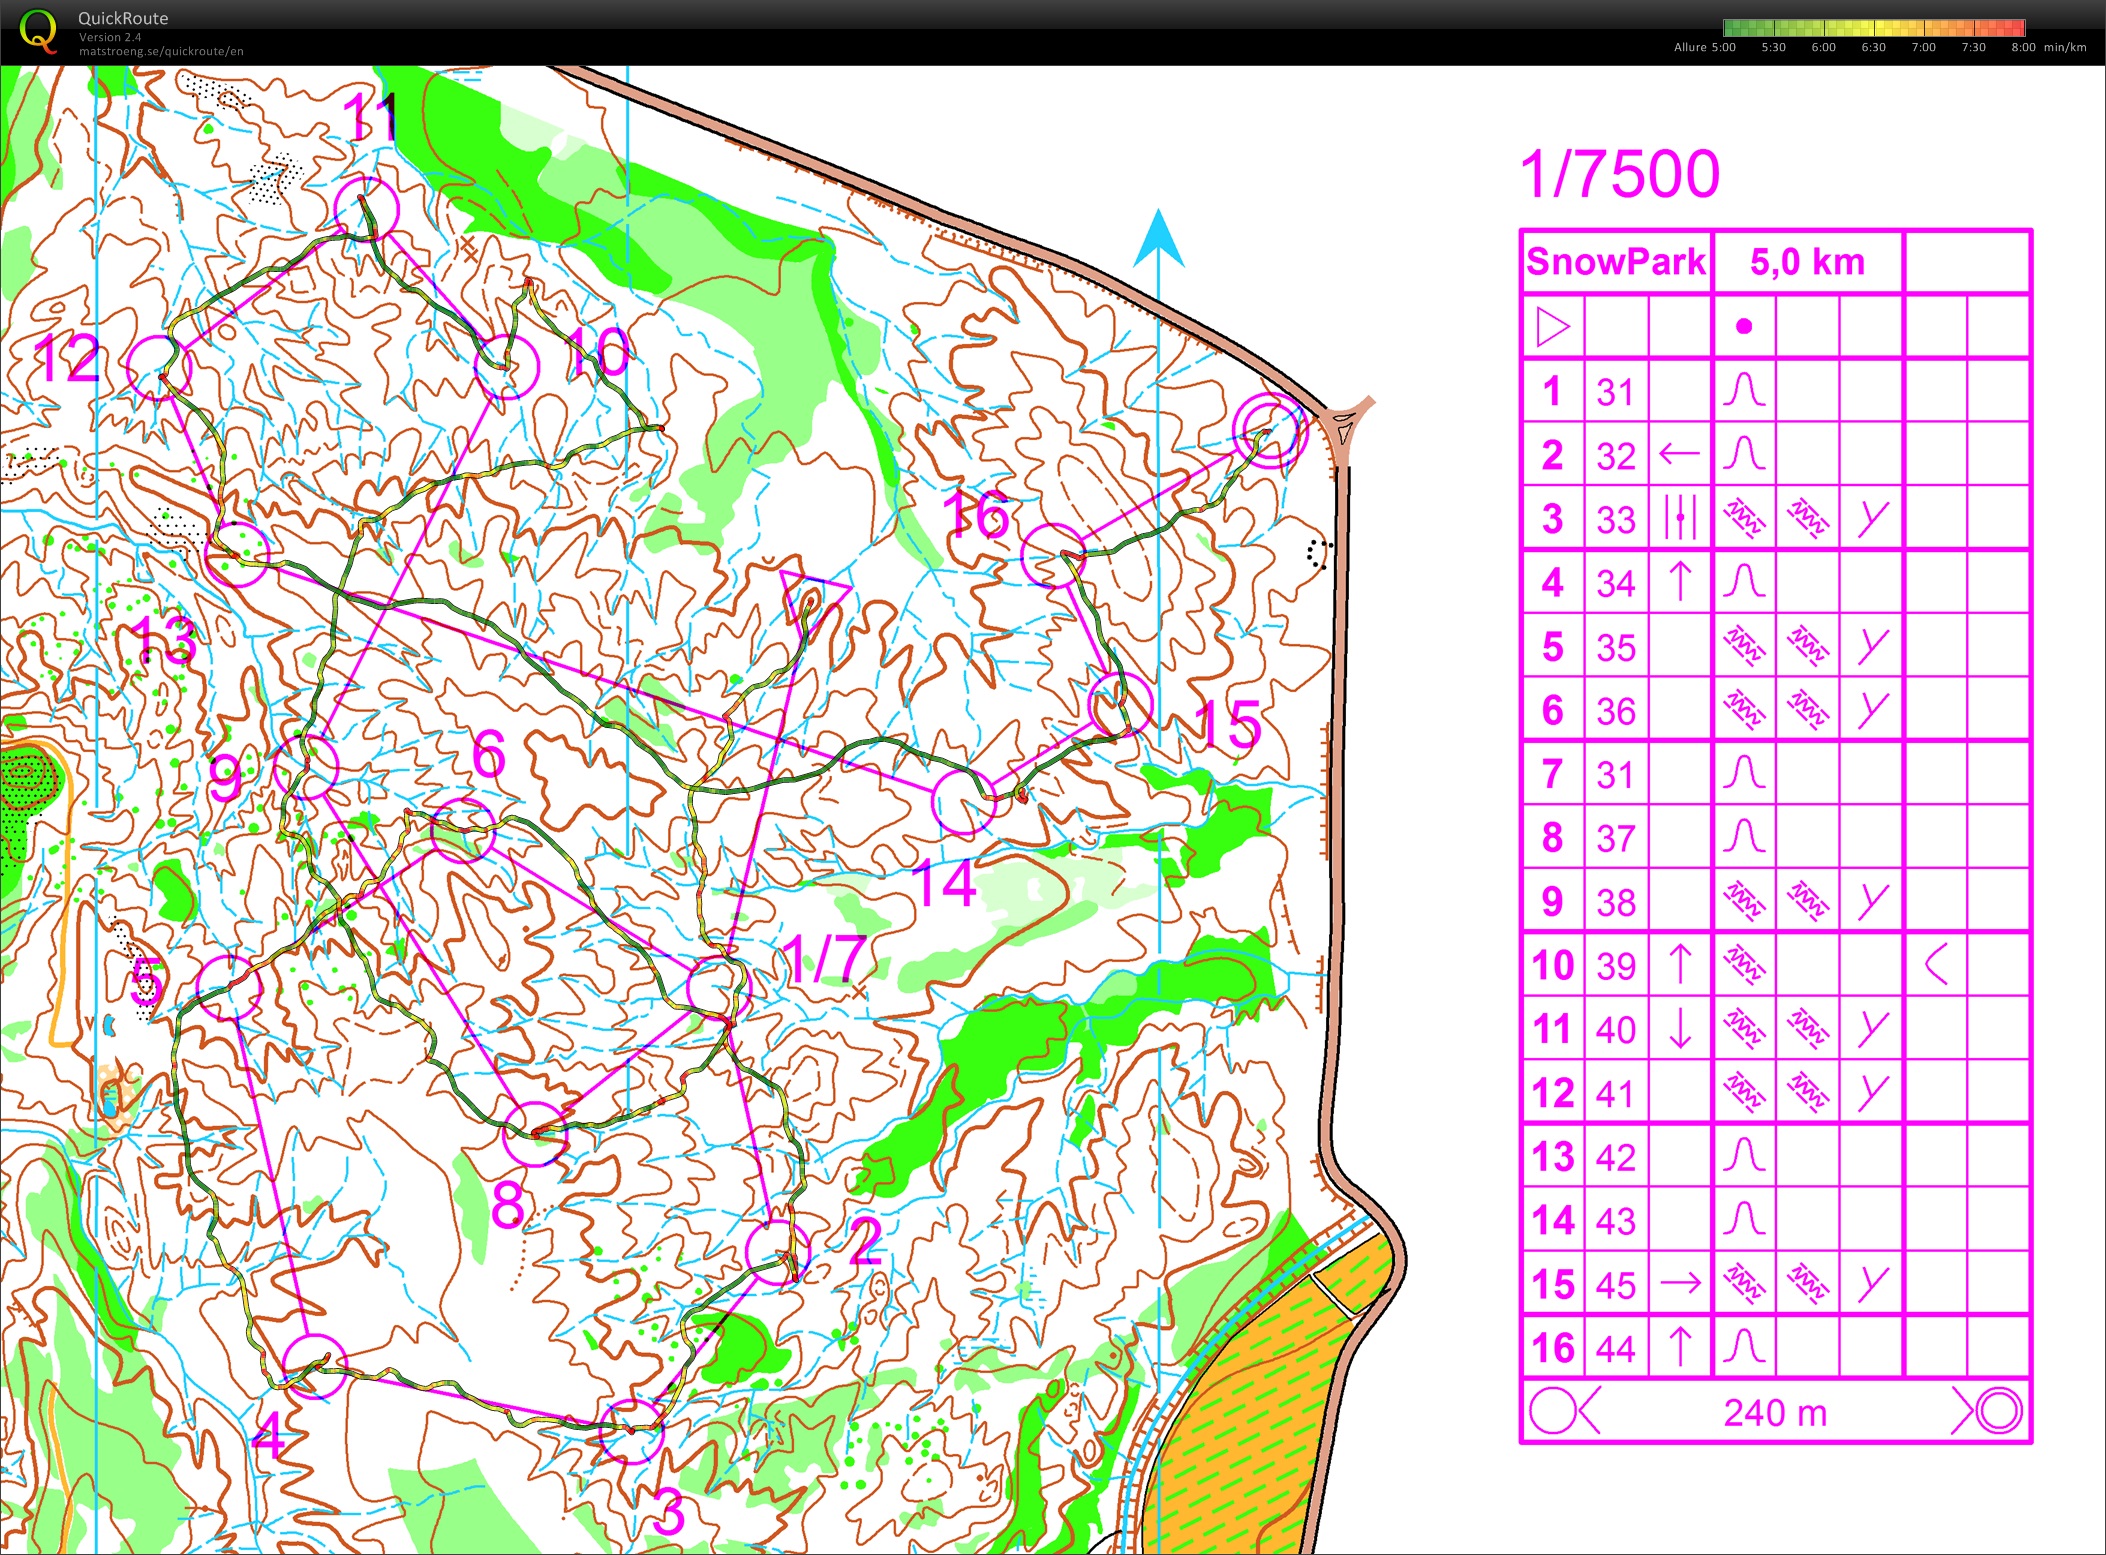Click control circle 8 on the map

pyautogui.click(x=535, y=1134)
